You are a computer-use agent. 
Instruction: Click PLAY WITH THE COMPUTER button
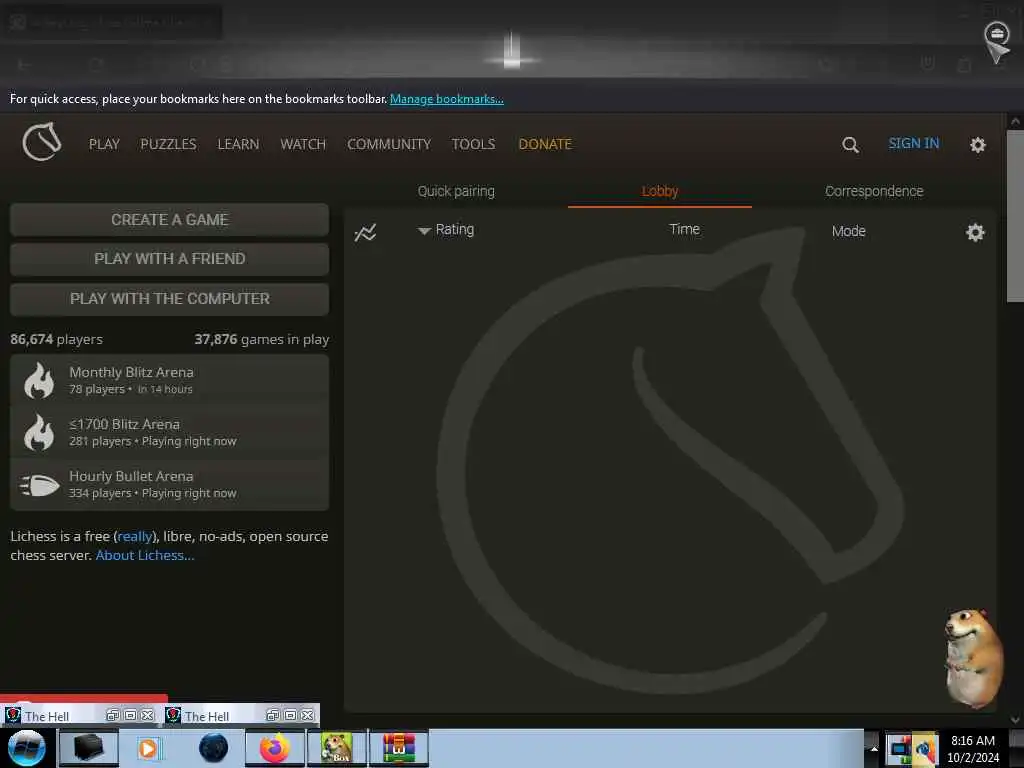pos(169,299)
